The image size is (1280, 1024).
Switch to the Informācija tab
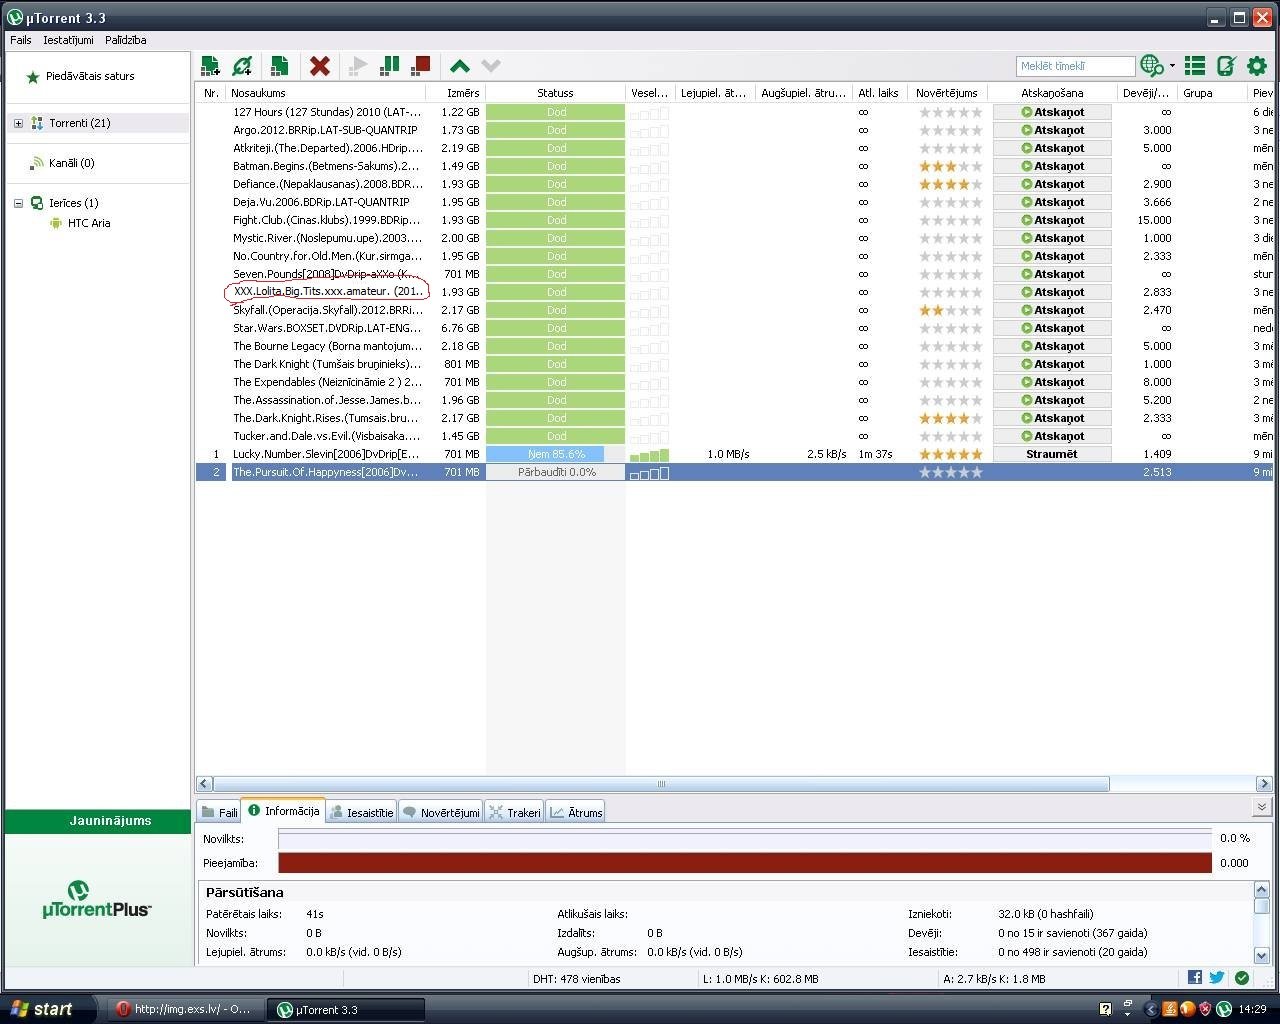tap(283, 811)
